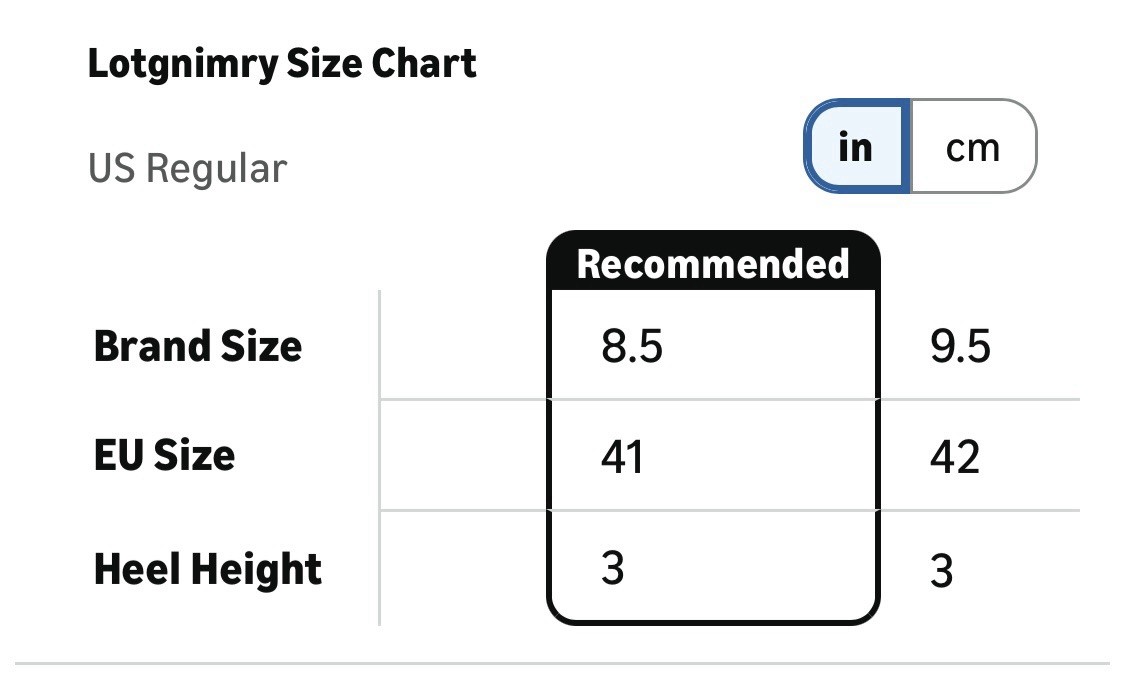Click the Brand Size row label
This screenshot has height=674, width=1125.
click(198, 347)
